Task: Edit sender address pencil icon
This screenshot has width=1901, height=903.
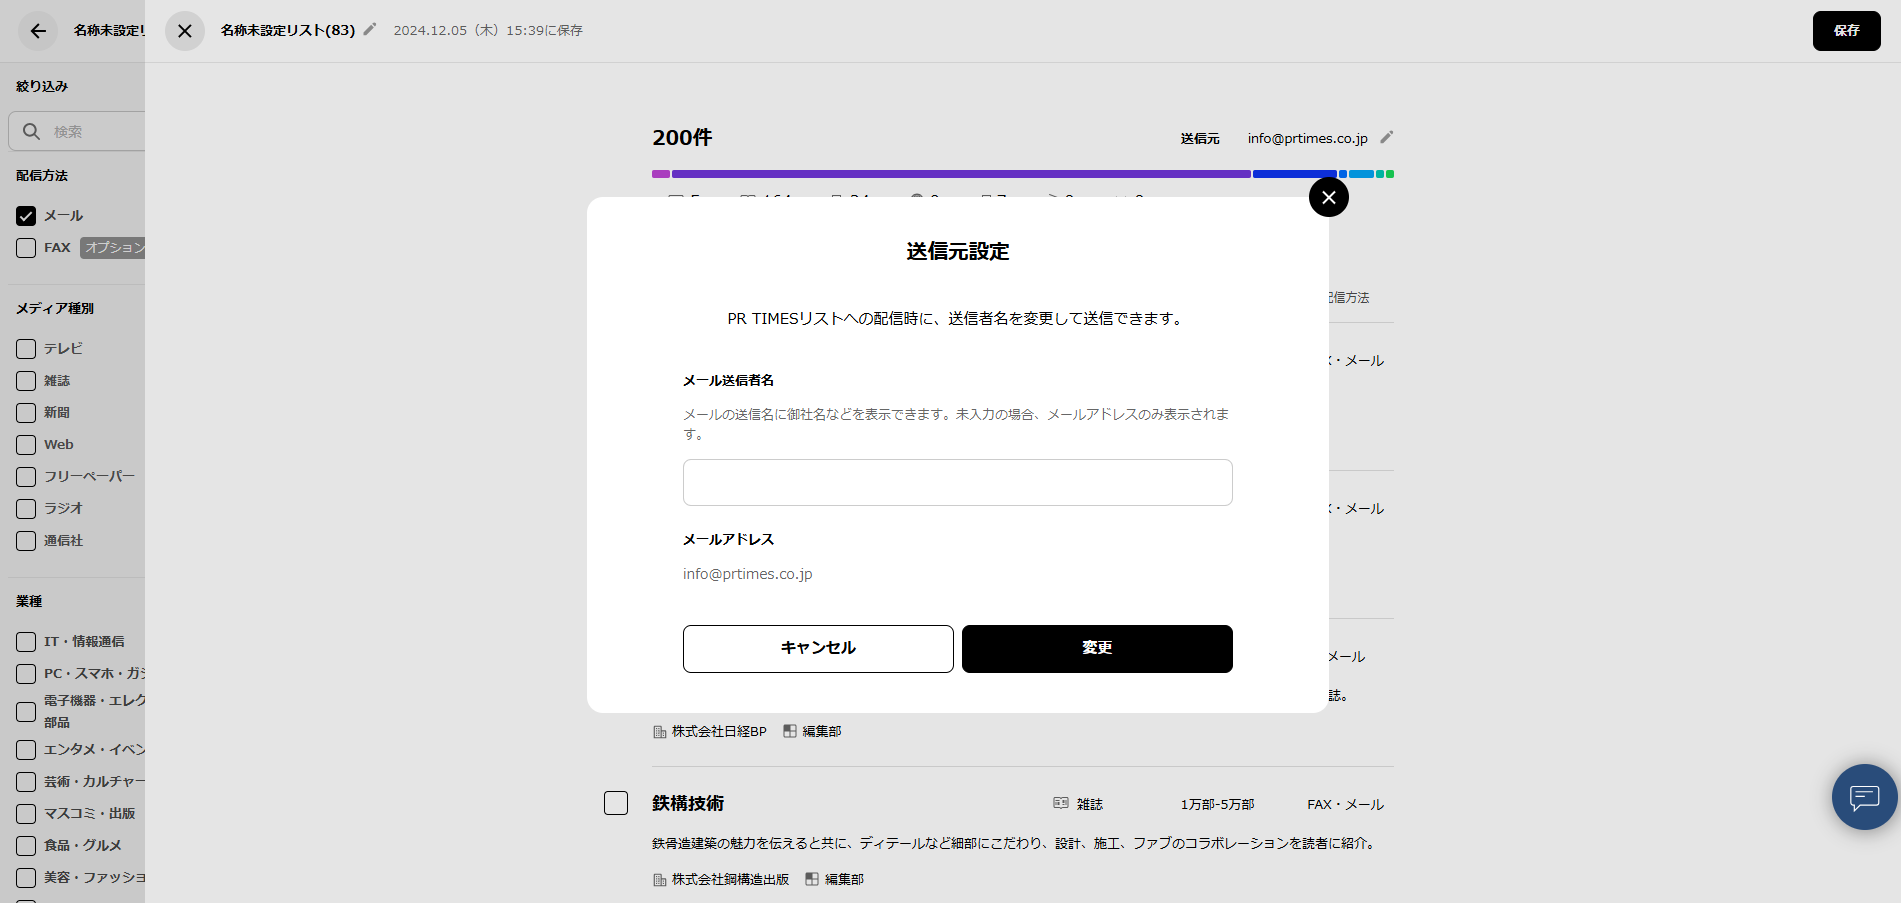Action: [x=1386, y=137]
